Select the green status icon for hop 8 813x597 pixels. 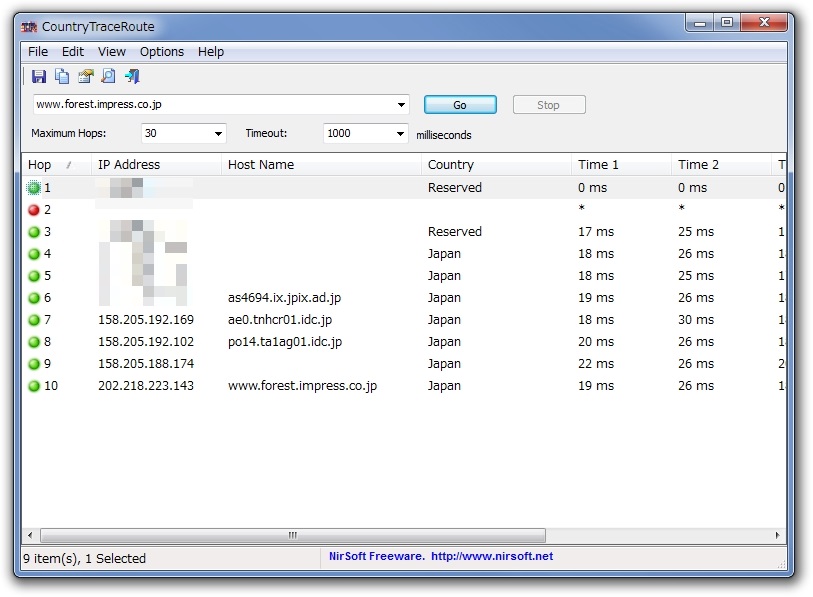[x=34, y=342]
